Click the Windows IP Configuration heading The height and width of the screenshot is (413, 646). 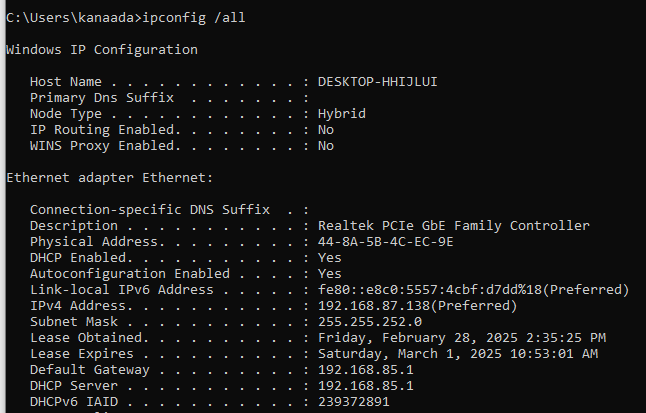pyautogui.click(x=102, y=49)
